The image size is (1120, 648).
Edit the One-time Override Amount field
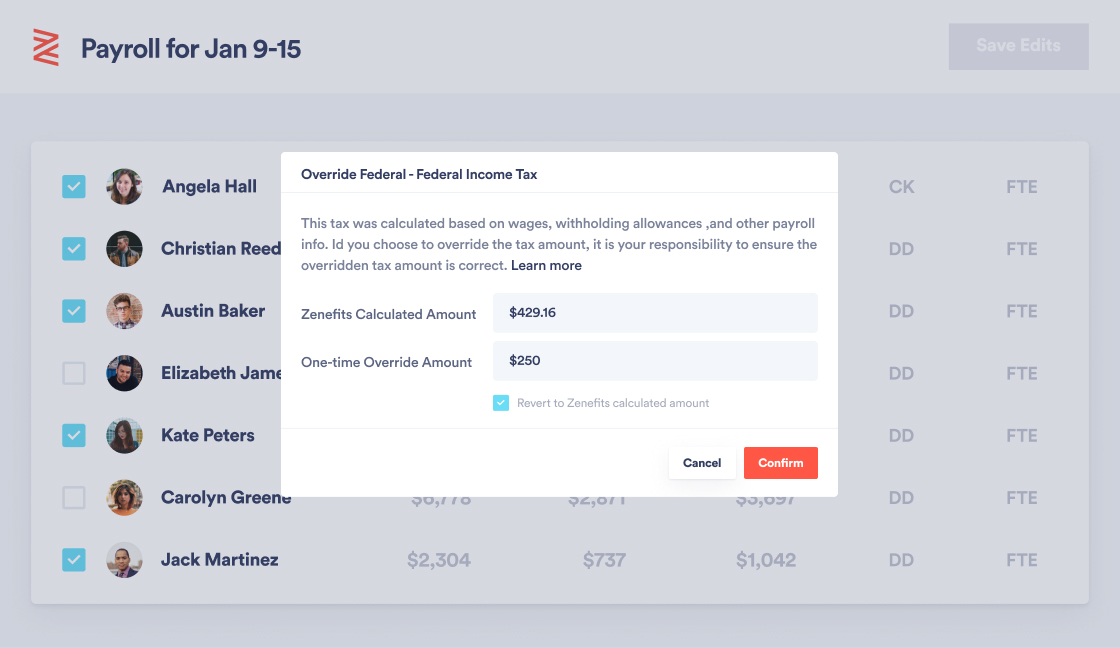pos(655,361)
